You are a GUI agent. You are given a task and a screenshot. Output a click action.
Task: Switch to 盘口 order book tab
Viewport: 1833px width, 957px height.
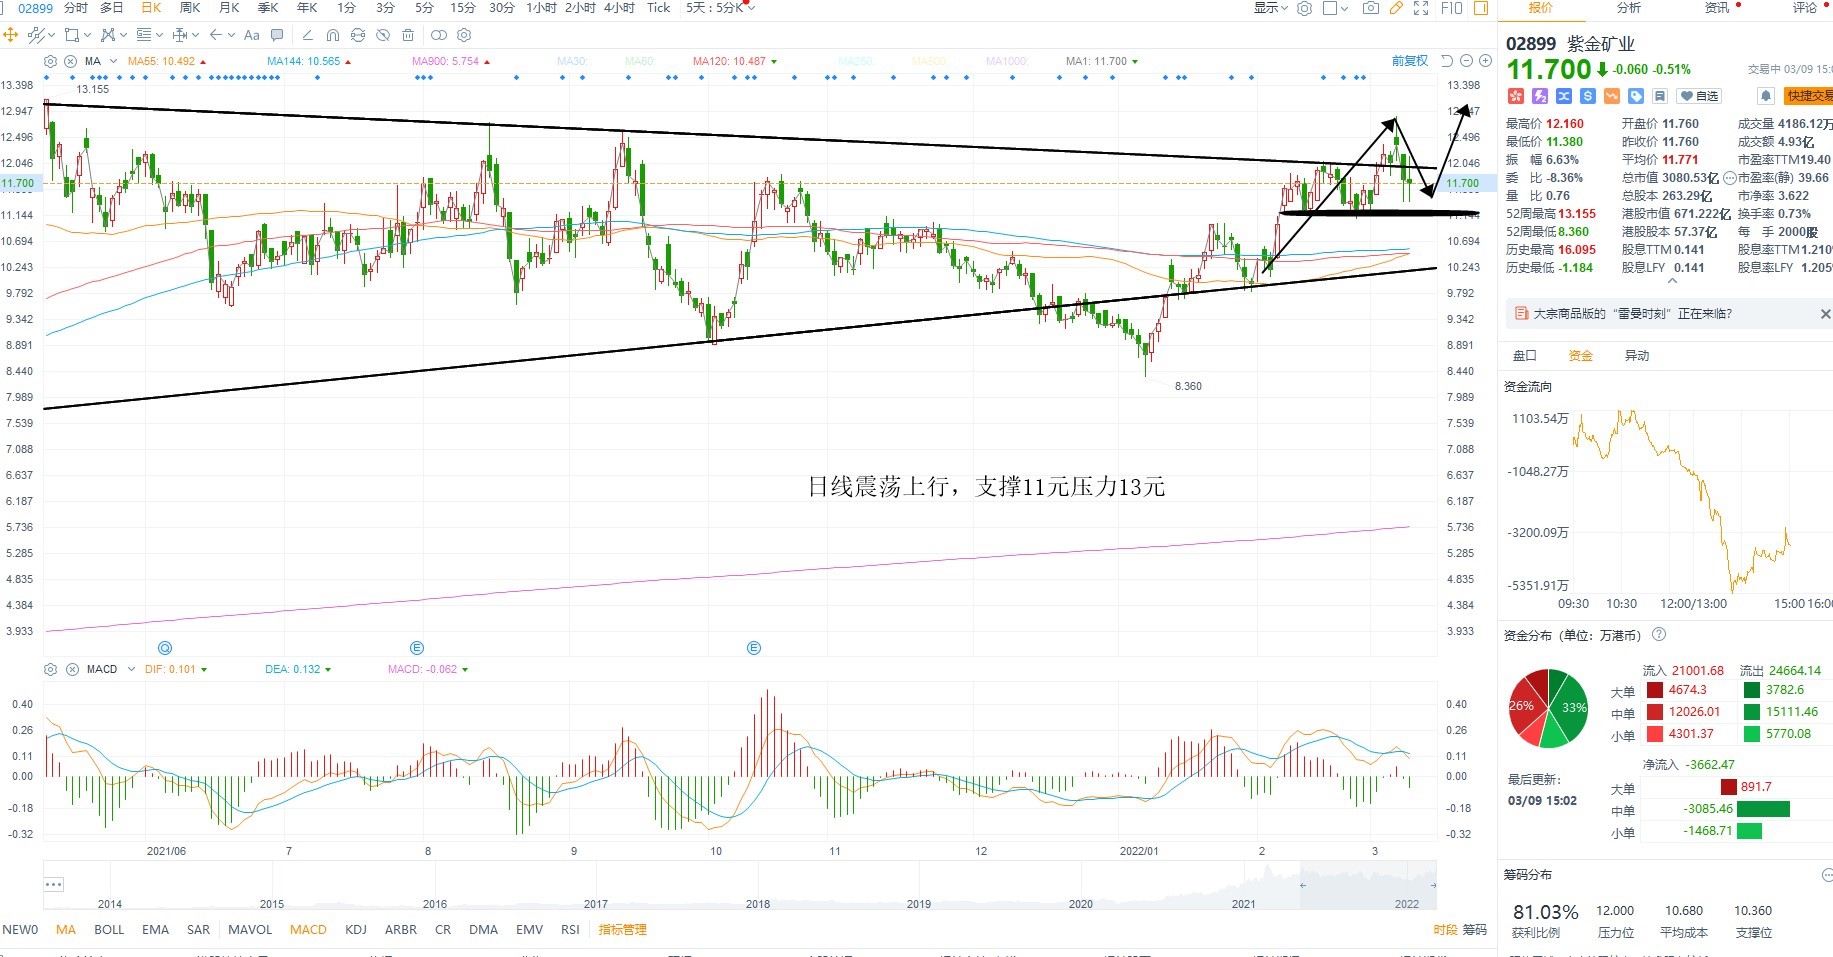(1525, 355)
